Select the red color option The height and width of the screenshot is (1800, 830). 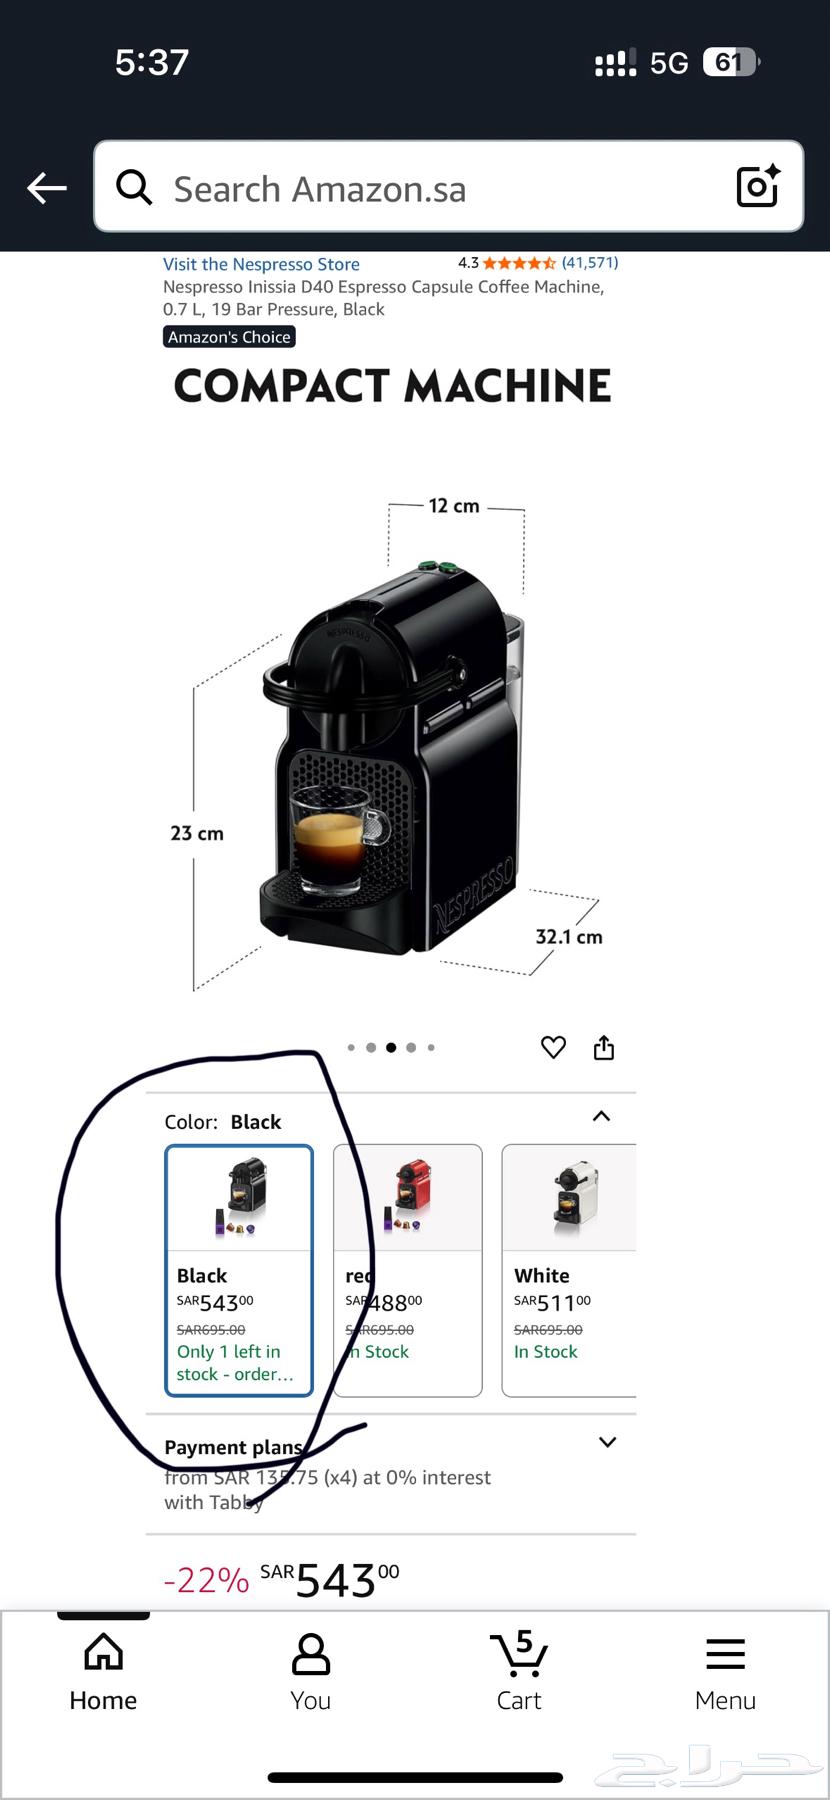(408, 1270)
